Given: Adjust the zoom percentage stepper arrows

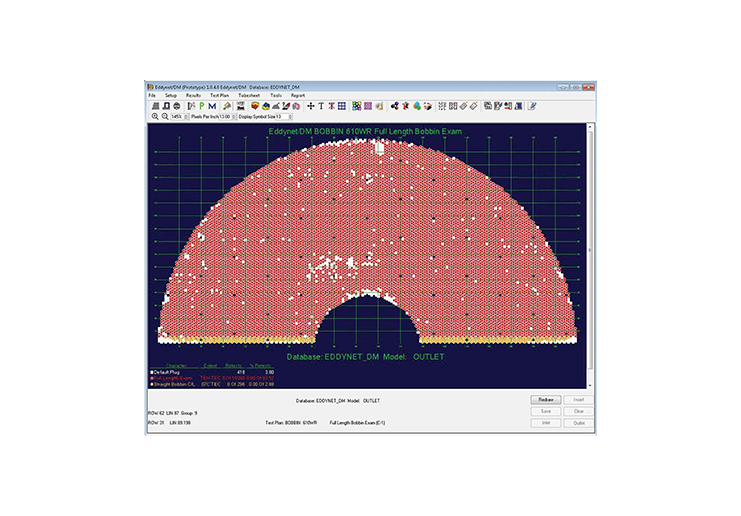Looking at the screenshot, I should tap(186, 116).
